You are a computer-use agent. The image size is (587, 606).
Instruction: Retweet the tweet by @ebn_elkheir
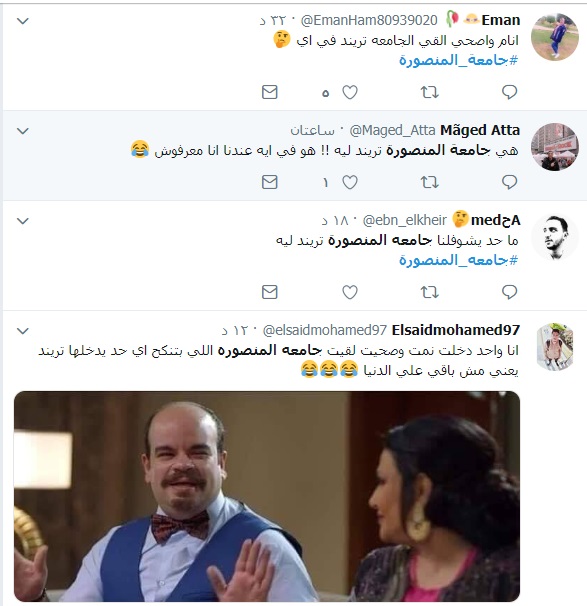coord(429,292)
